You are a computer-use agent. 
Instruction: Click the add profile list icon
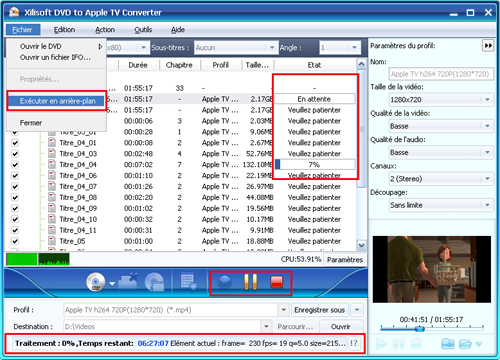(189, 282)
